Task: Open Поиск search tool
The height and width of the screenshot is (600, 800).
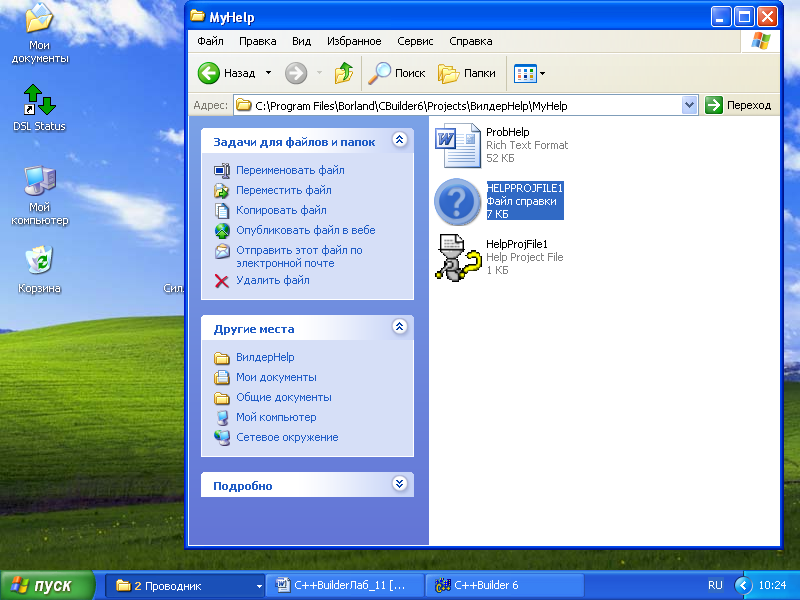Action: [x=397, y=73]
